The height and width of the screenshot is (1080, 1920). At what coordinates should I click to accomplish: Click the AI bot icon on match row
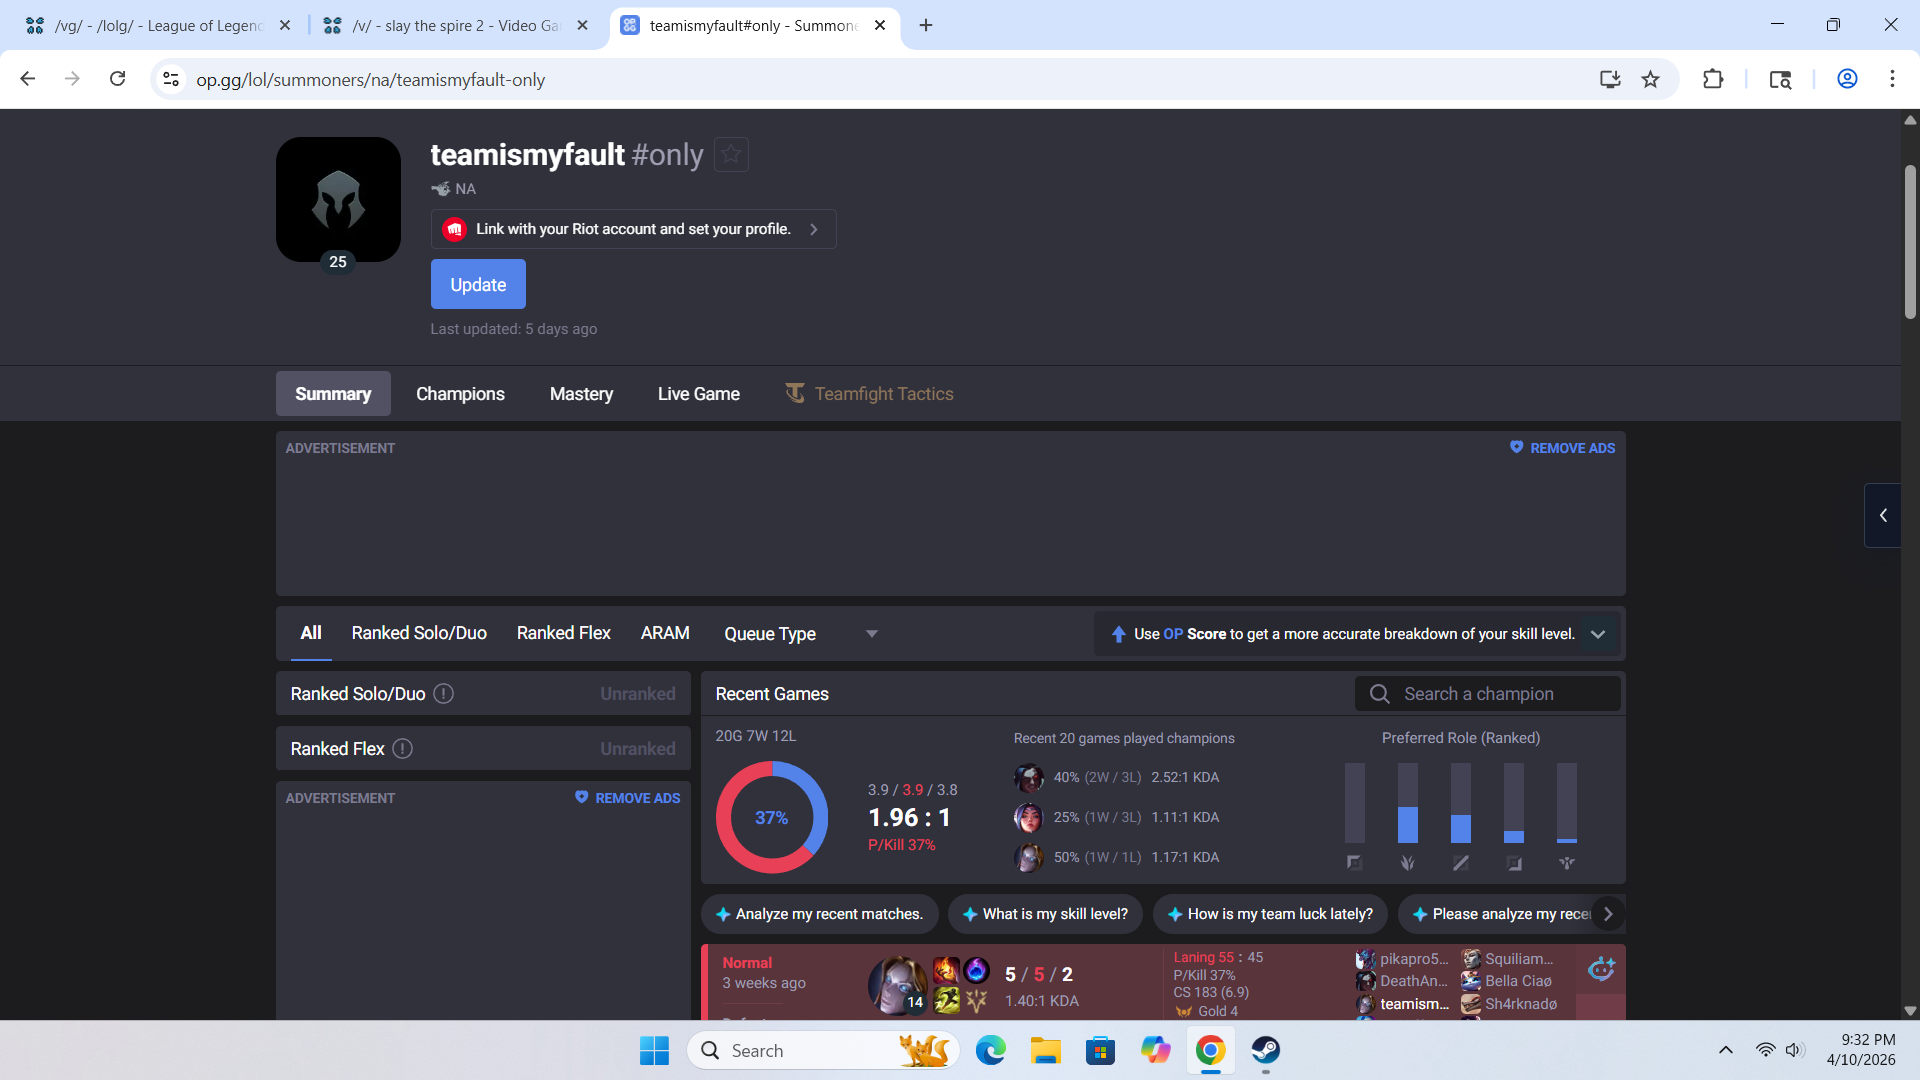coord(1601,969)
